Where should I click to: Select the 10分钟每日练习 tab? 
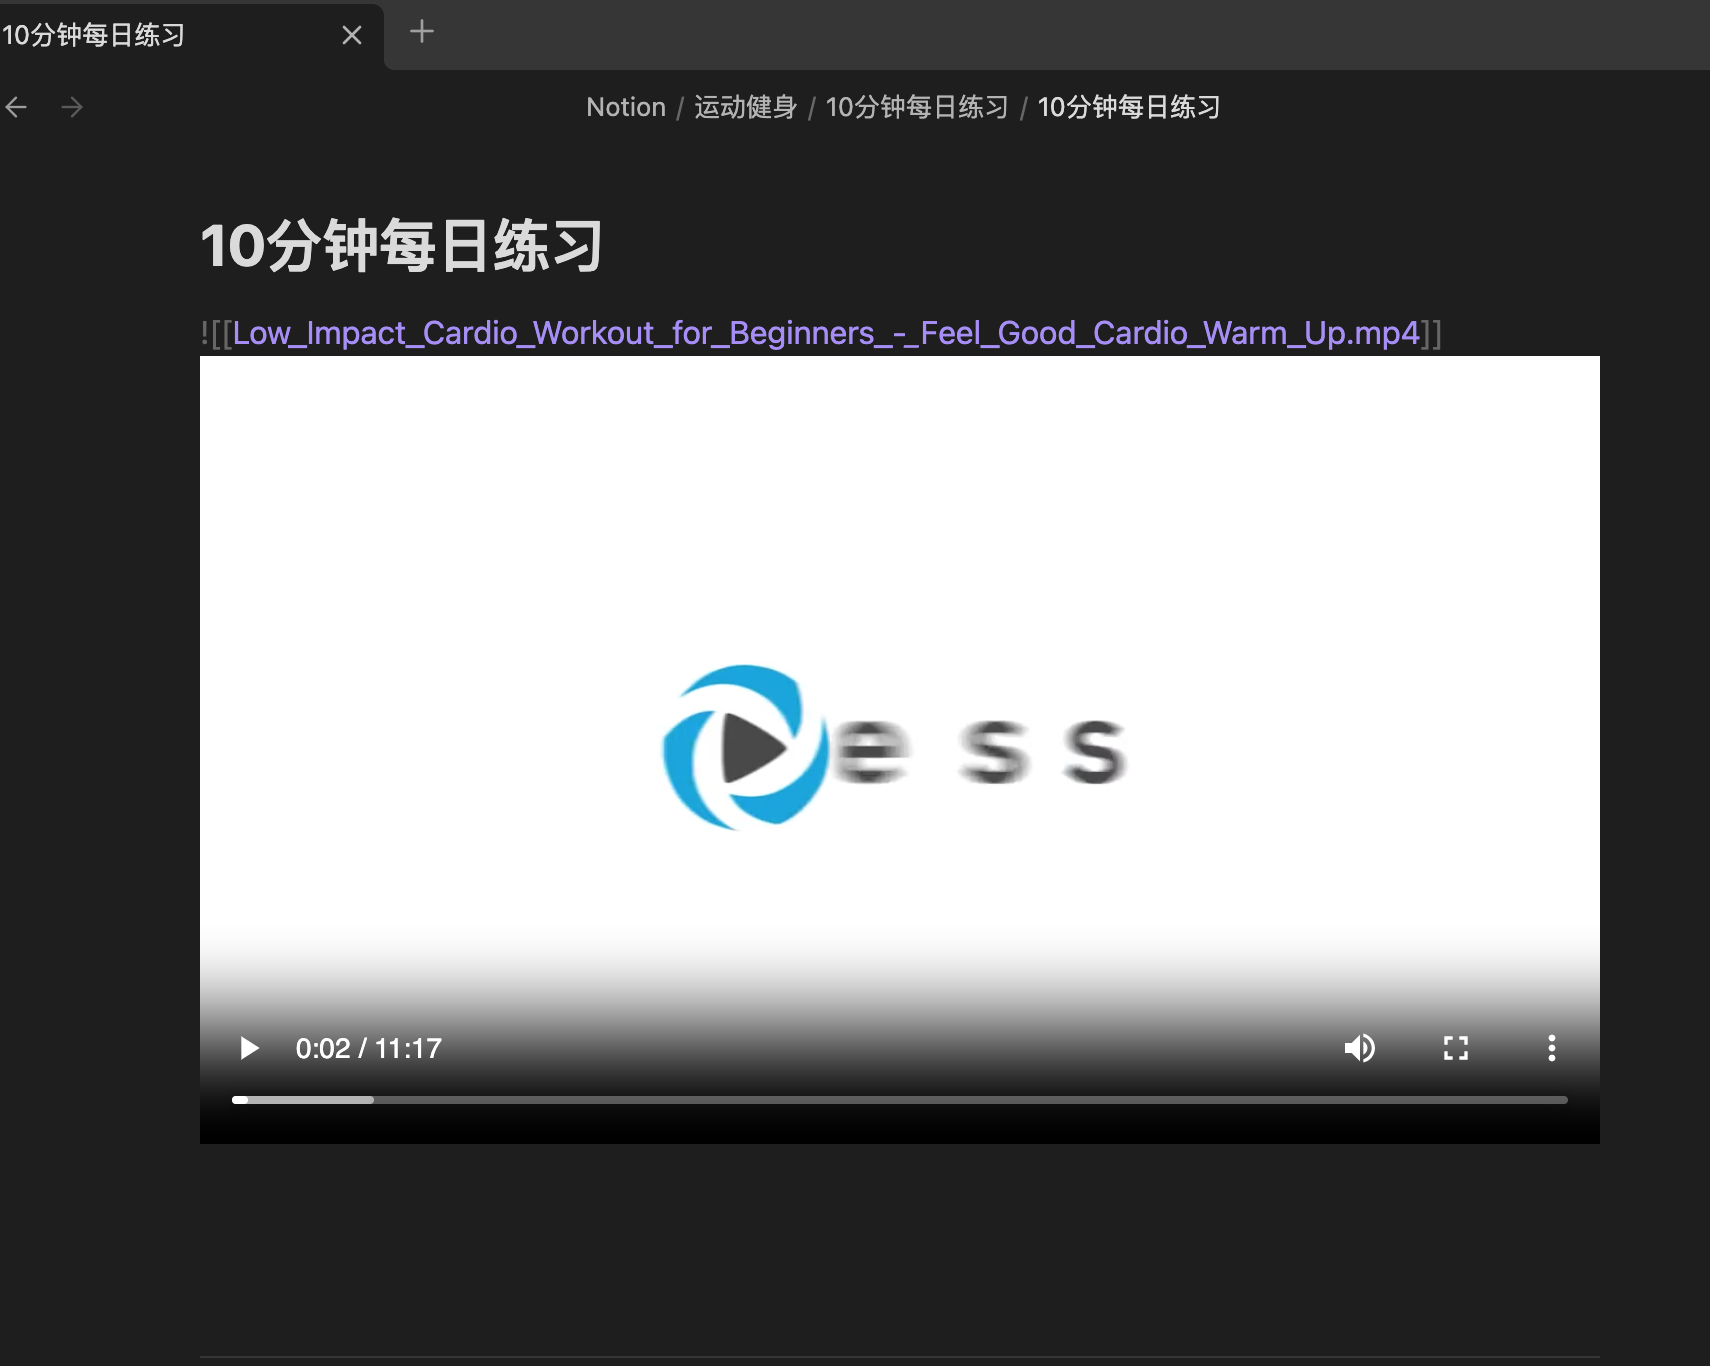(150, 35)
